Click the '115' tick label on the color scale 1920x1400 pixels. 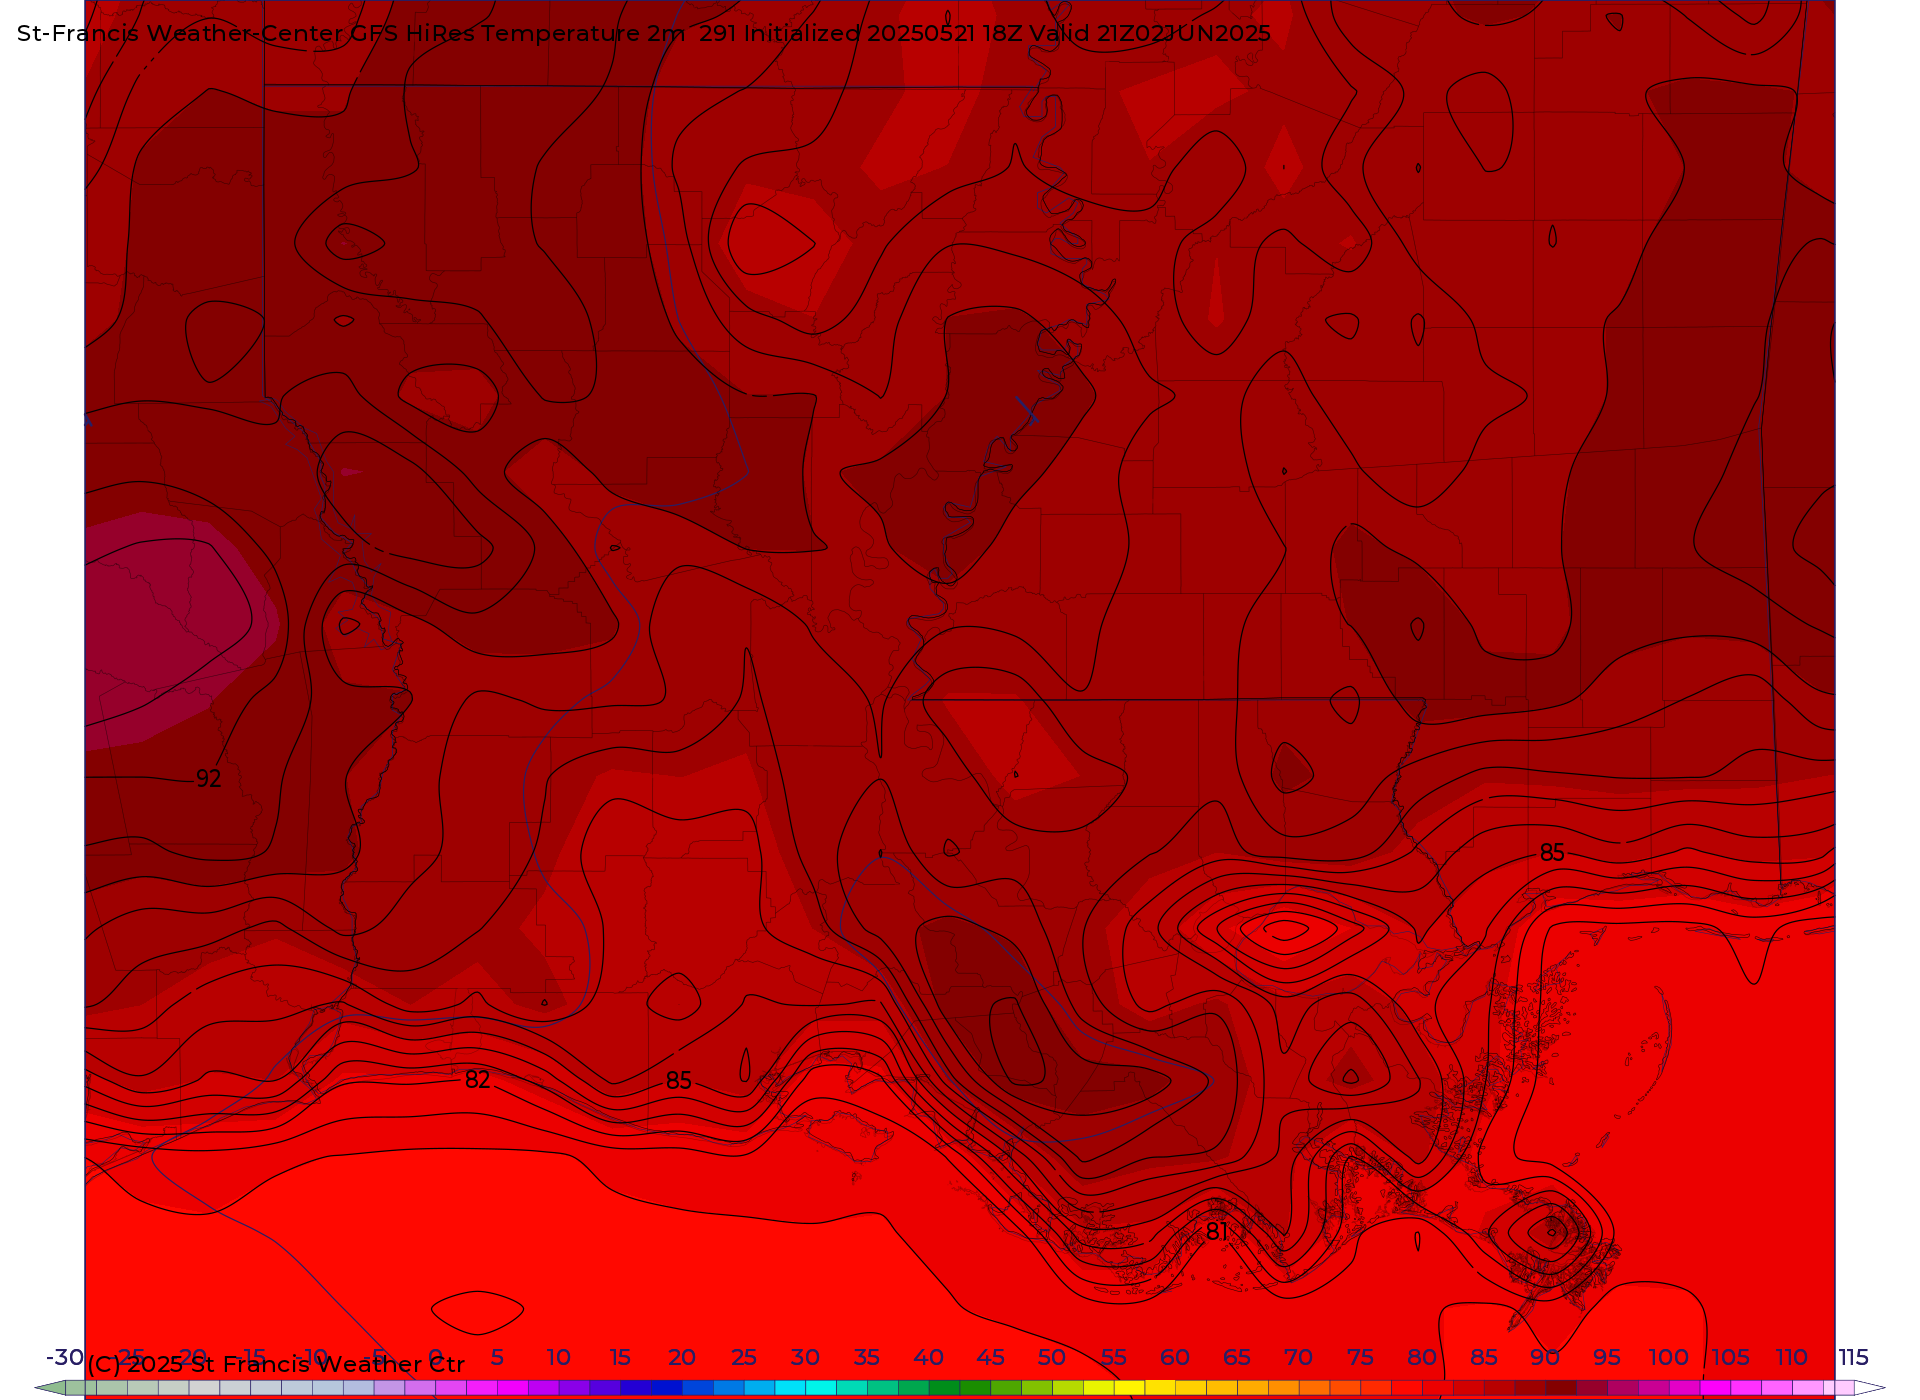coord(1854,1357)
